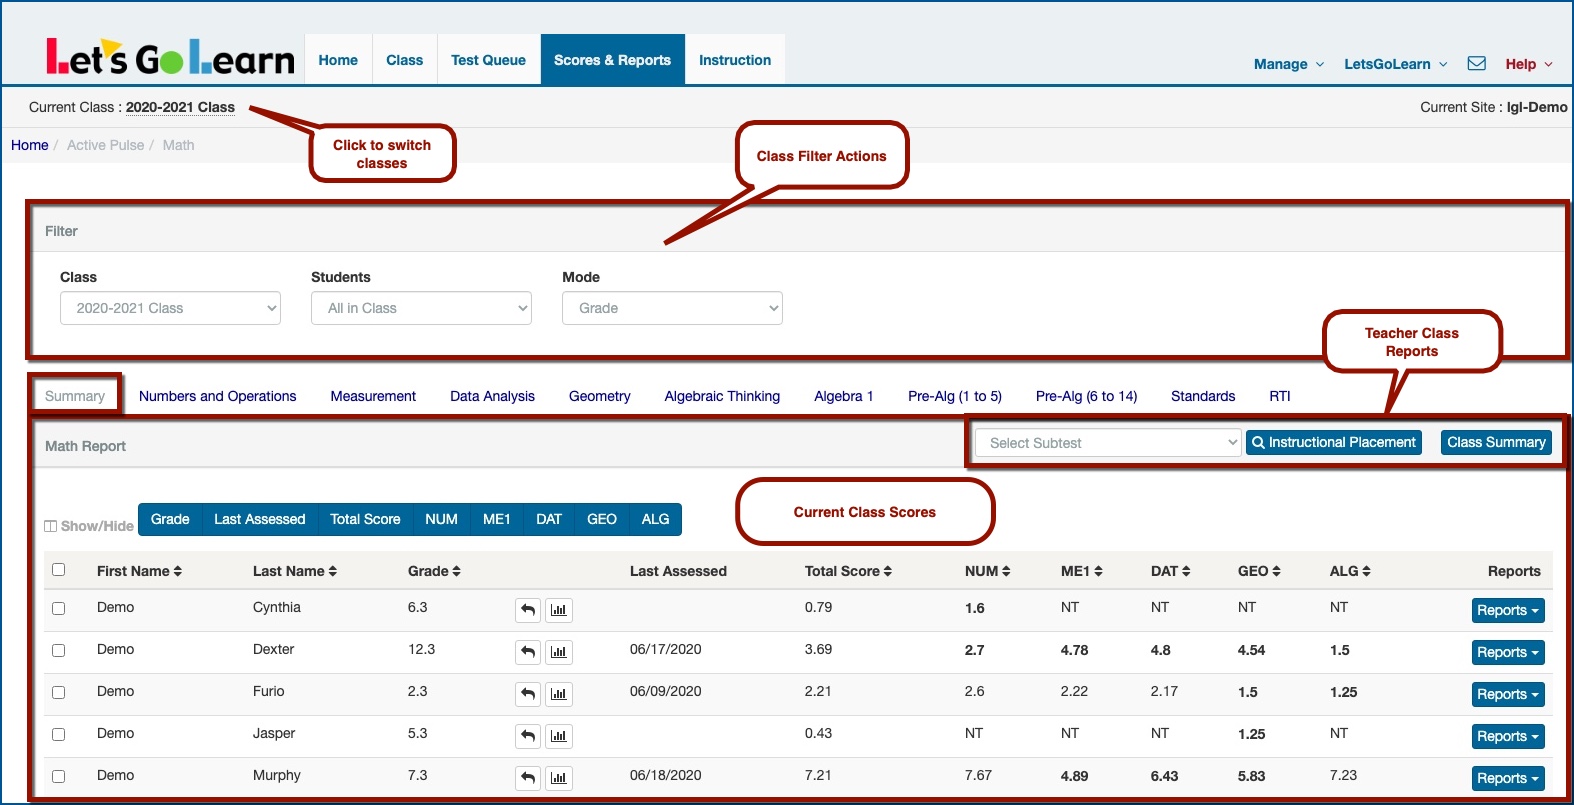The width and height of the screenshot is (1574, 805).
Task: Open the Instruction nav tab
Action: [735, 60]
